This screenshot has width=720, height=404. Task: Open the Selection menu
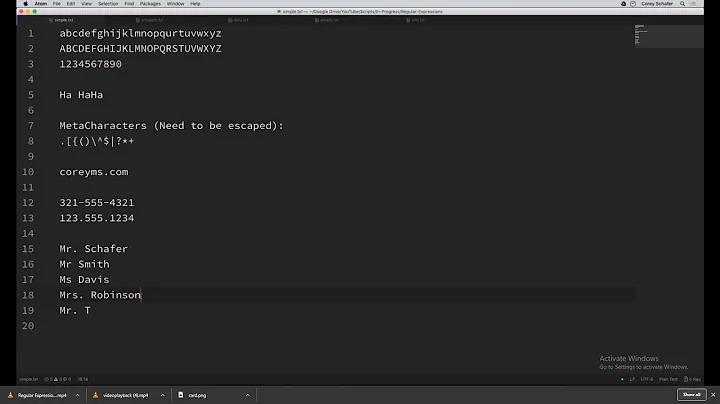coord(108,4)
